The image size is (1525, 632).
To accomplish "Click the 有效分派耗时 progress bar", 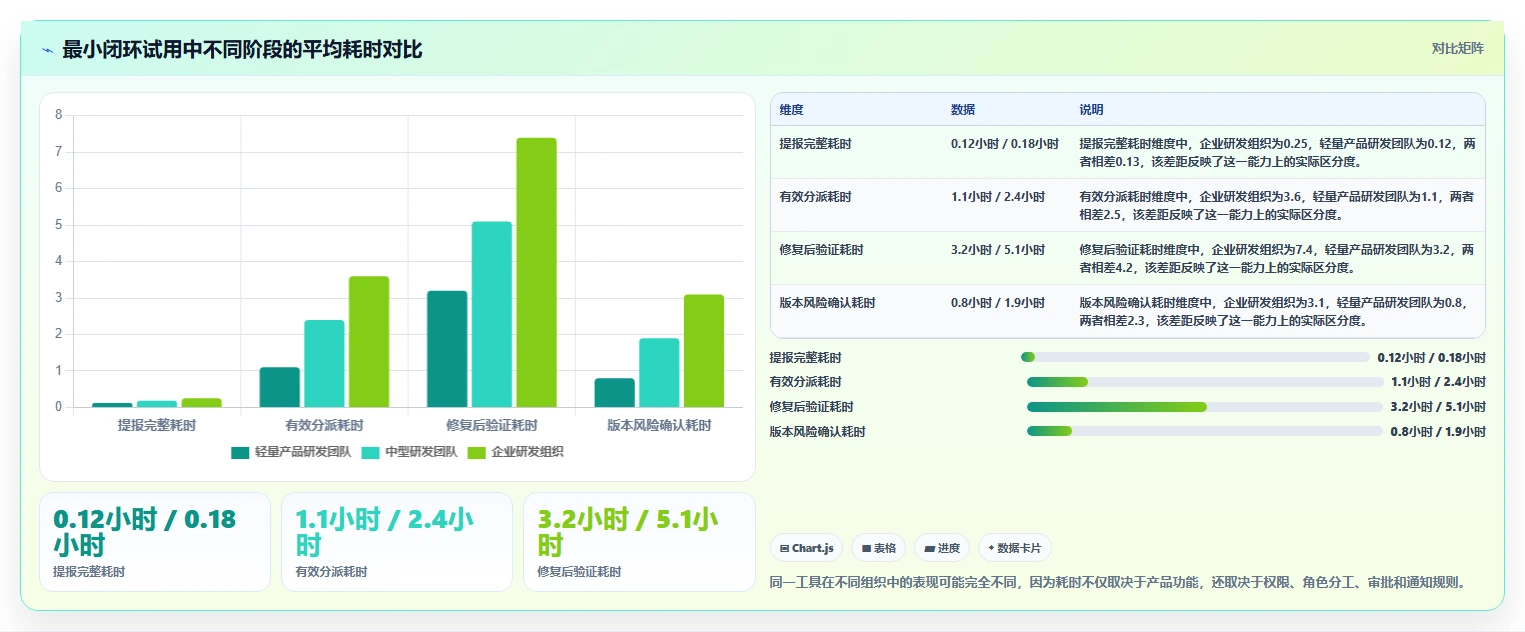I will [1205, 382].
